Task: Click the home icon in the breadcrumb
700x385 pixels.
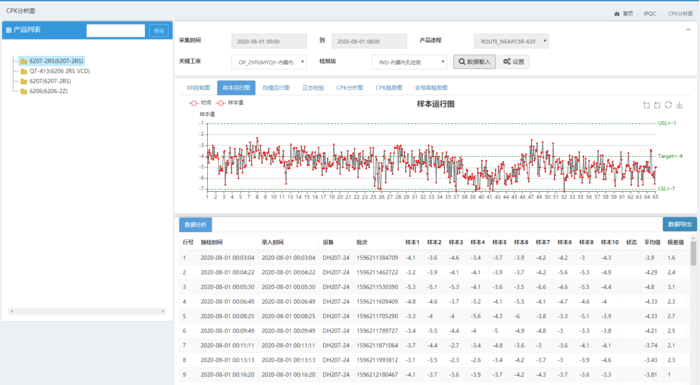Action: click(x=617, y=14)
